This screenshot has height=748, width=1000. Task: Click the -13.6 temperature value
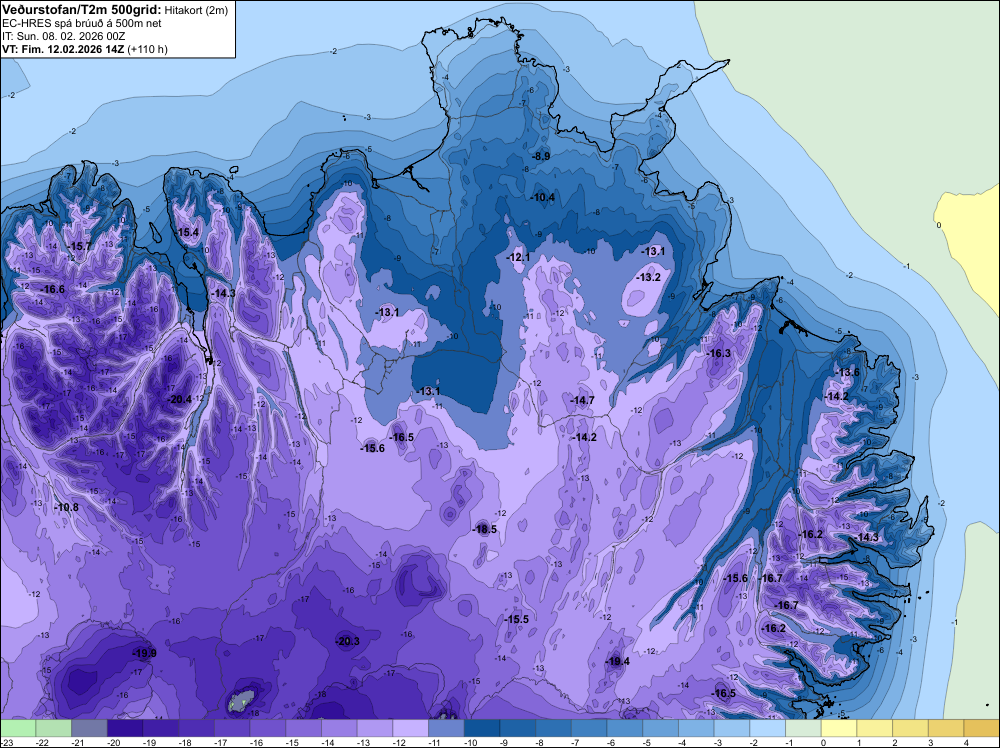pyautogui.click(x=848, y=372)
